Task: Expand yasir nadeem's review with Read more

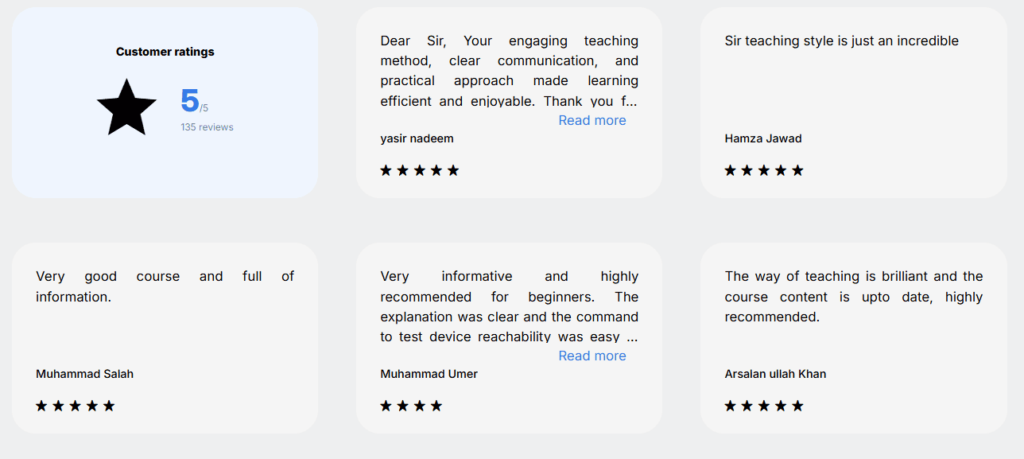Action: click(592, 120)
